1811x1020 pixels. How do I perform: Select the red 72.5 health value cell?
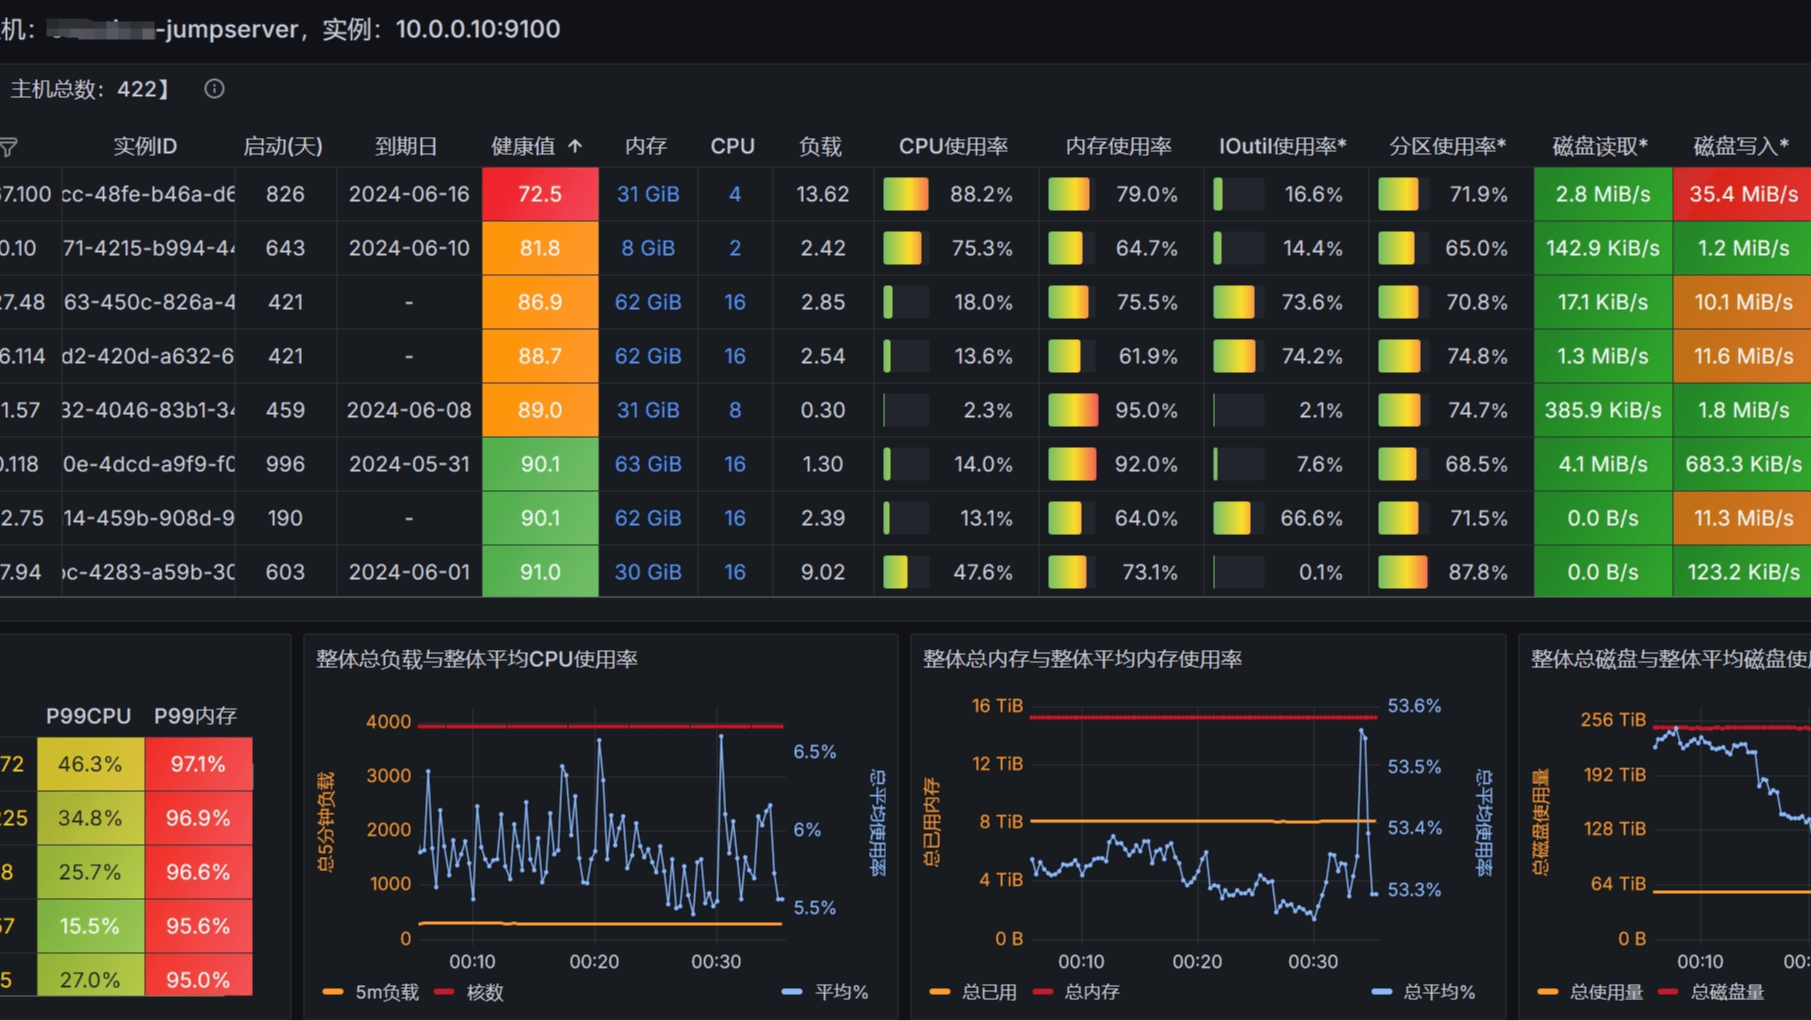coord(540,194)
